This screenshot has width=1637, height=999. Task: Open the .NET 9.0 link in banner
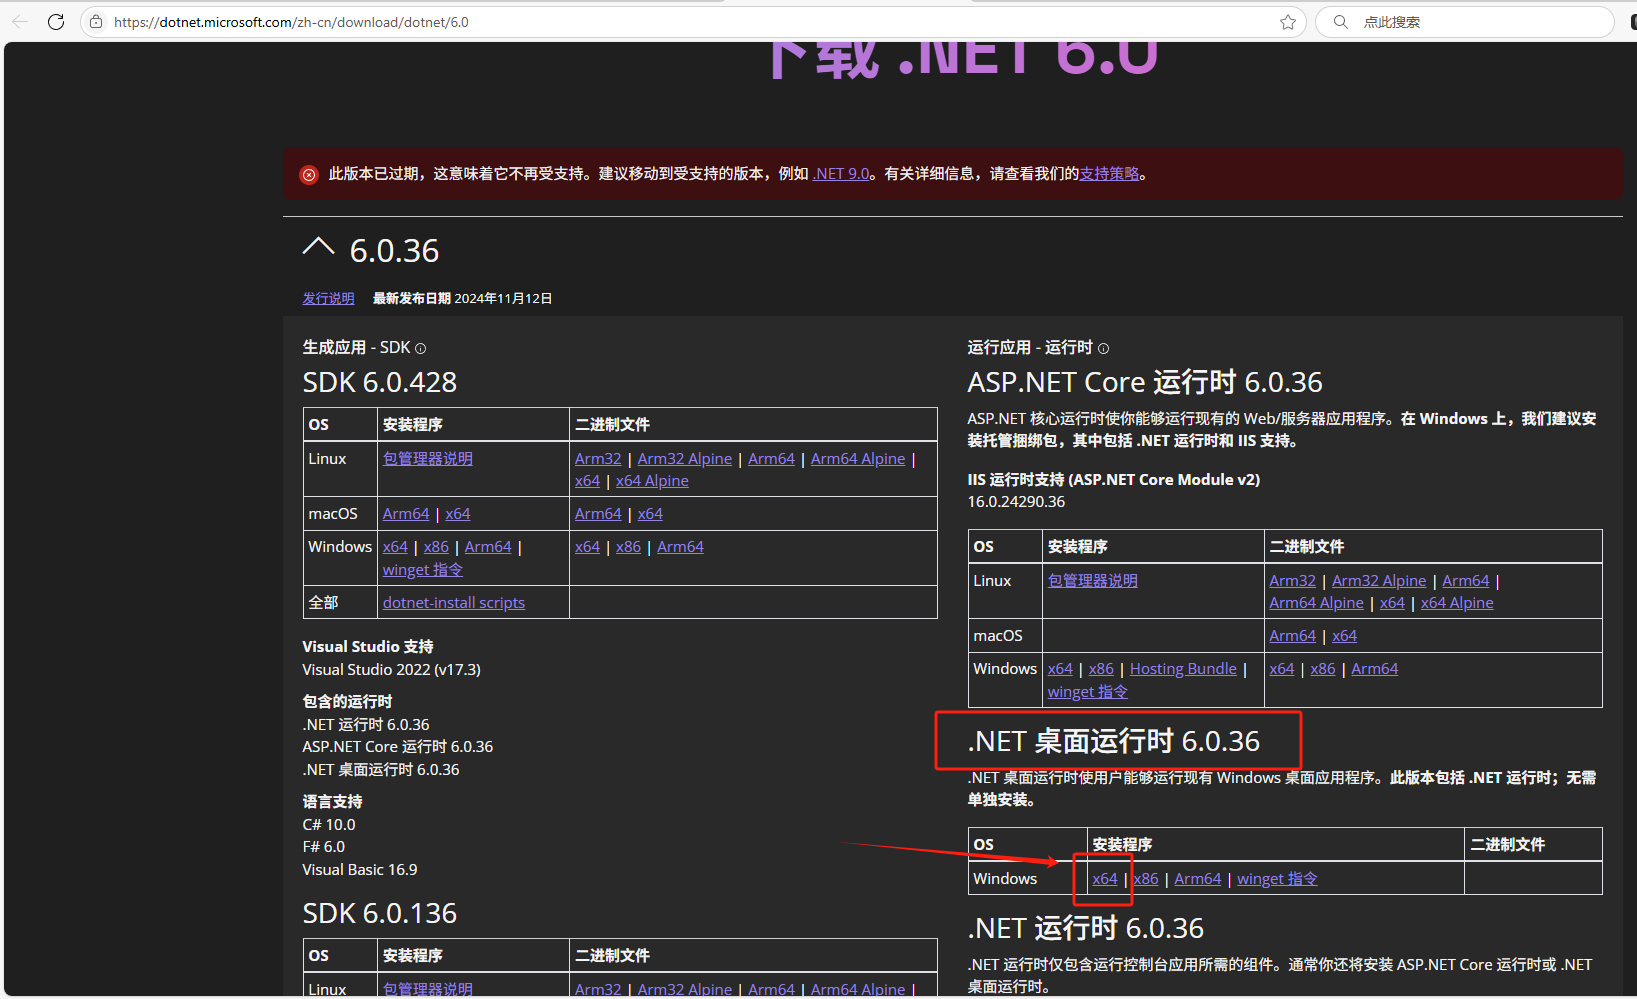[x=841, y=174]
